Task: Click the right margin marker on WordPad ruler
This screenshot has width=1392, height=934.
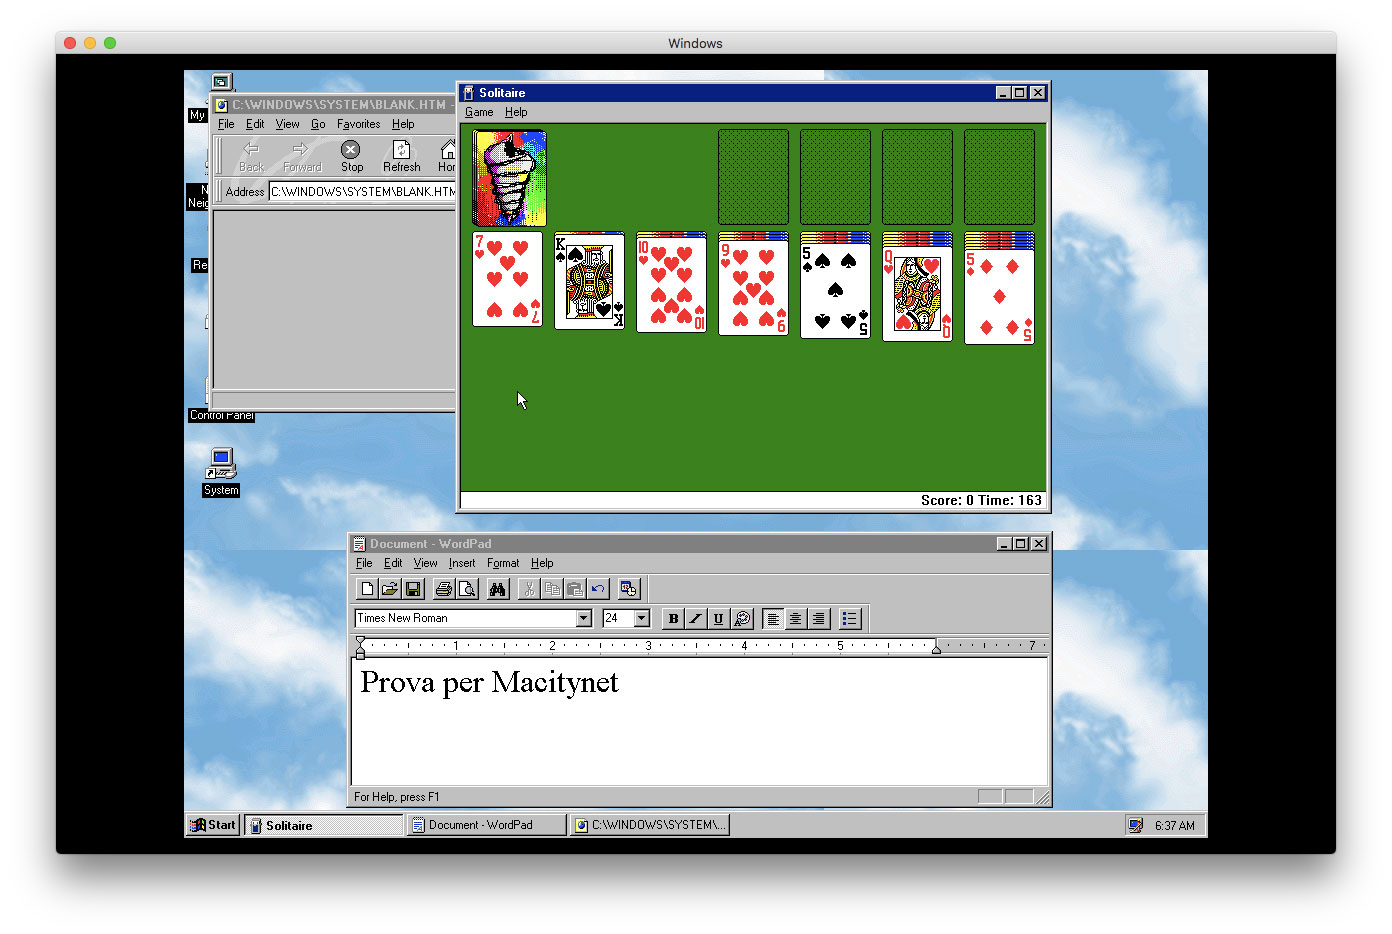Action: pos(936,648)
